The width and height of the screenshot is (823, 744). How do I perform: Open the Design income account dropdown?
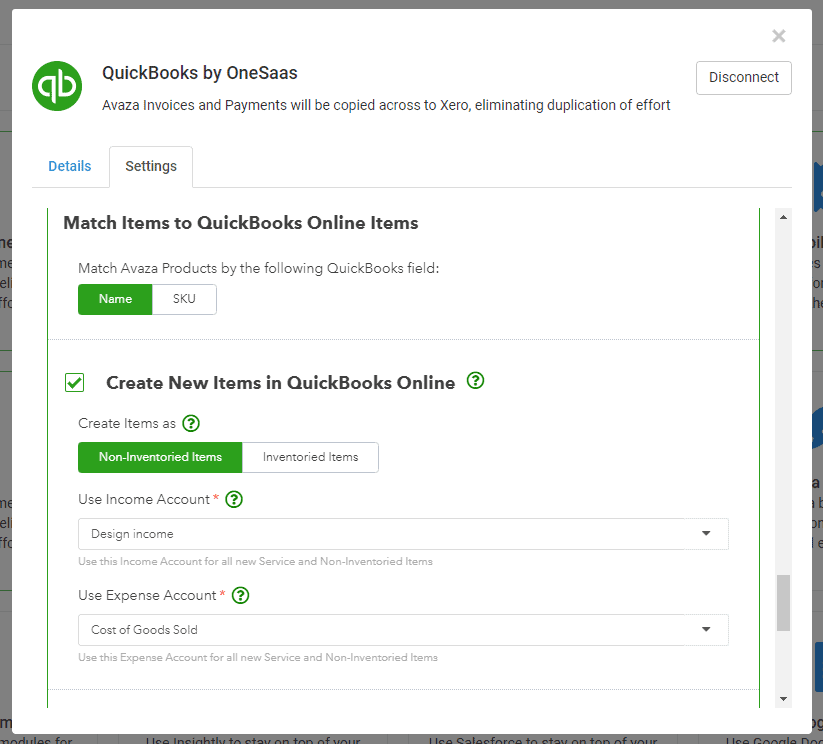[x=403, y=534]
